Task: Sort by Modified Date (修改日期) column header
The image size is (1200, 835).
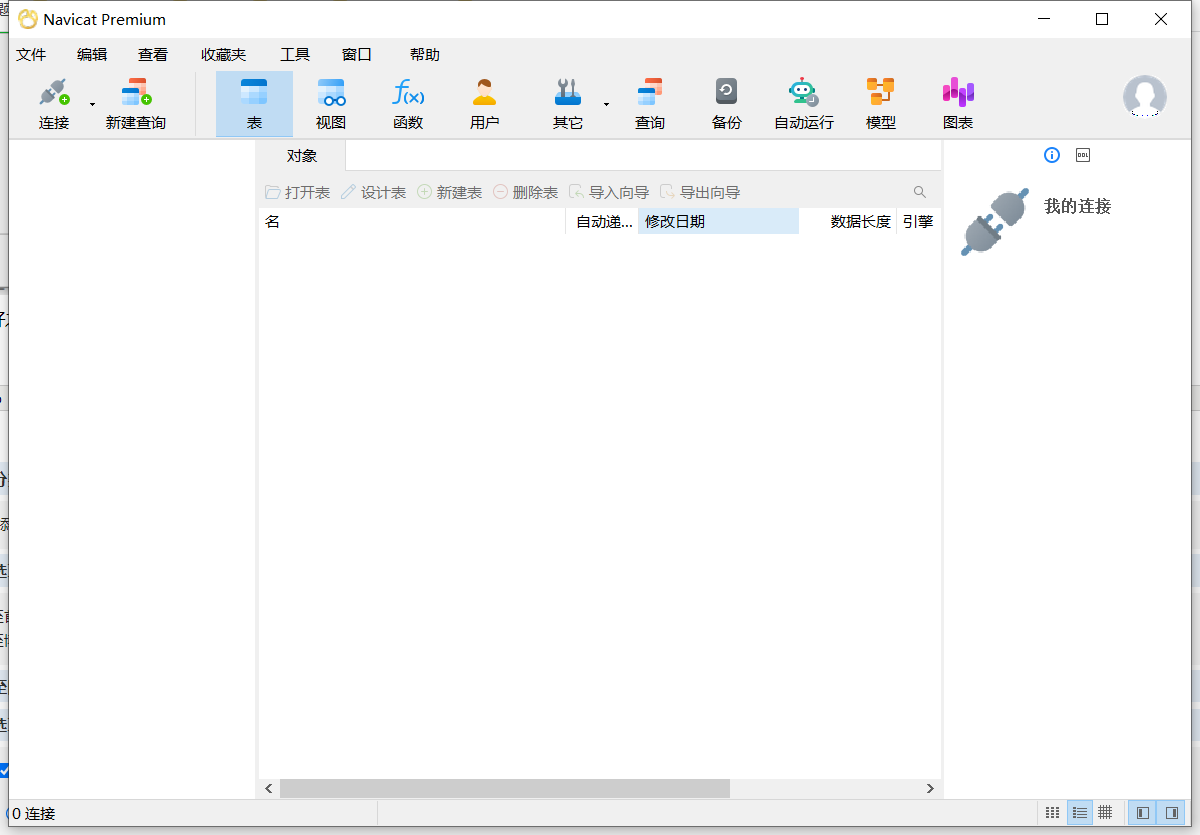Action: click(718, 222)
